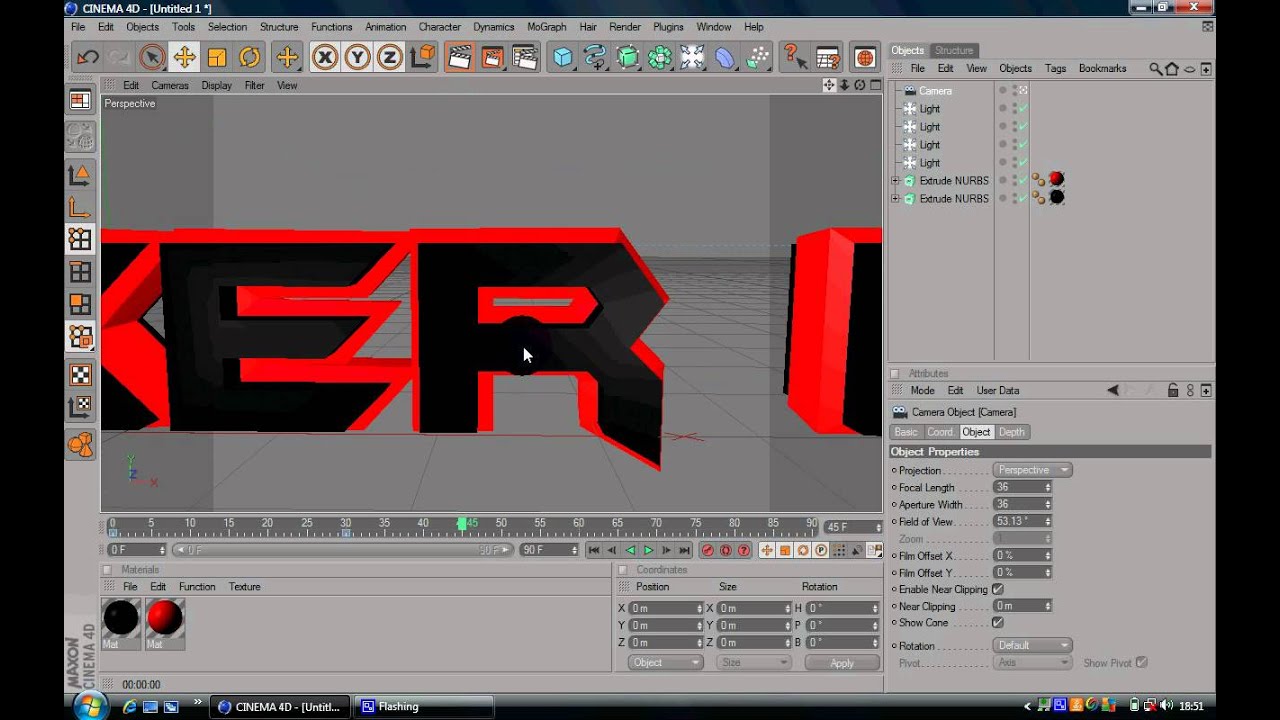The width and height of the screenshot is (1280, 720).
Task: Click the Deformer objects icon
Action: click(725, 57)
